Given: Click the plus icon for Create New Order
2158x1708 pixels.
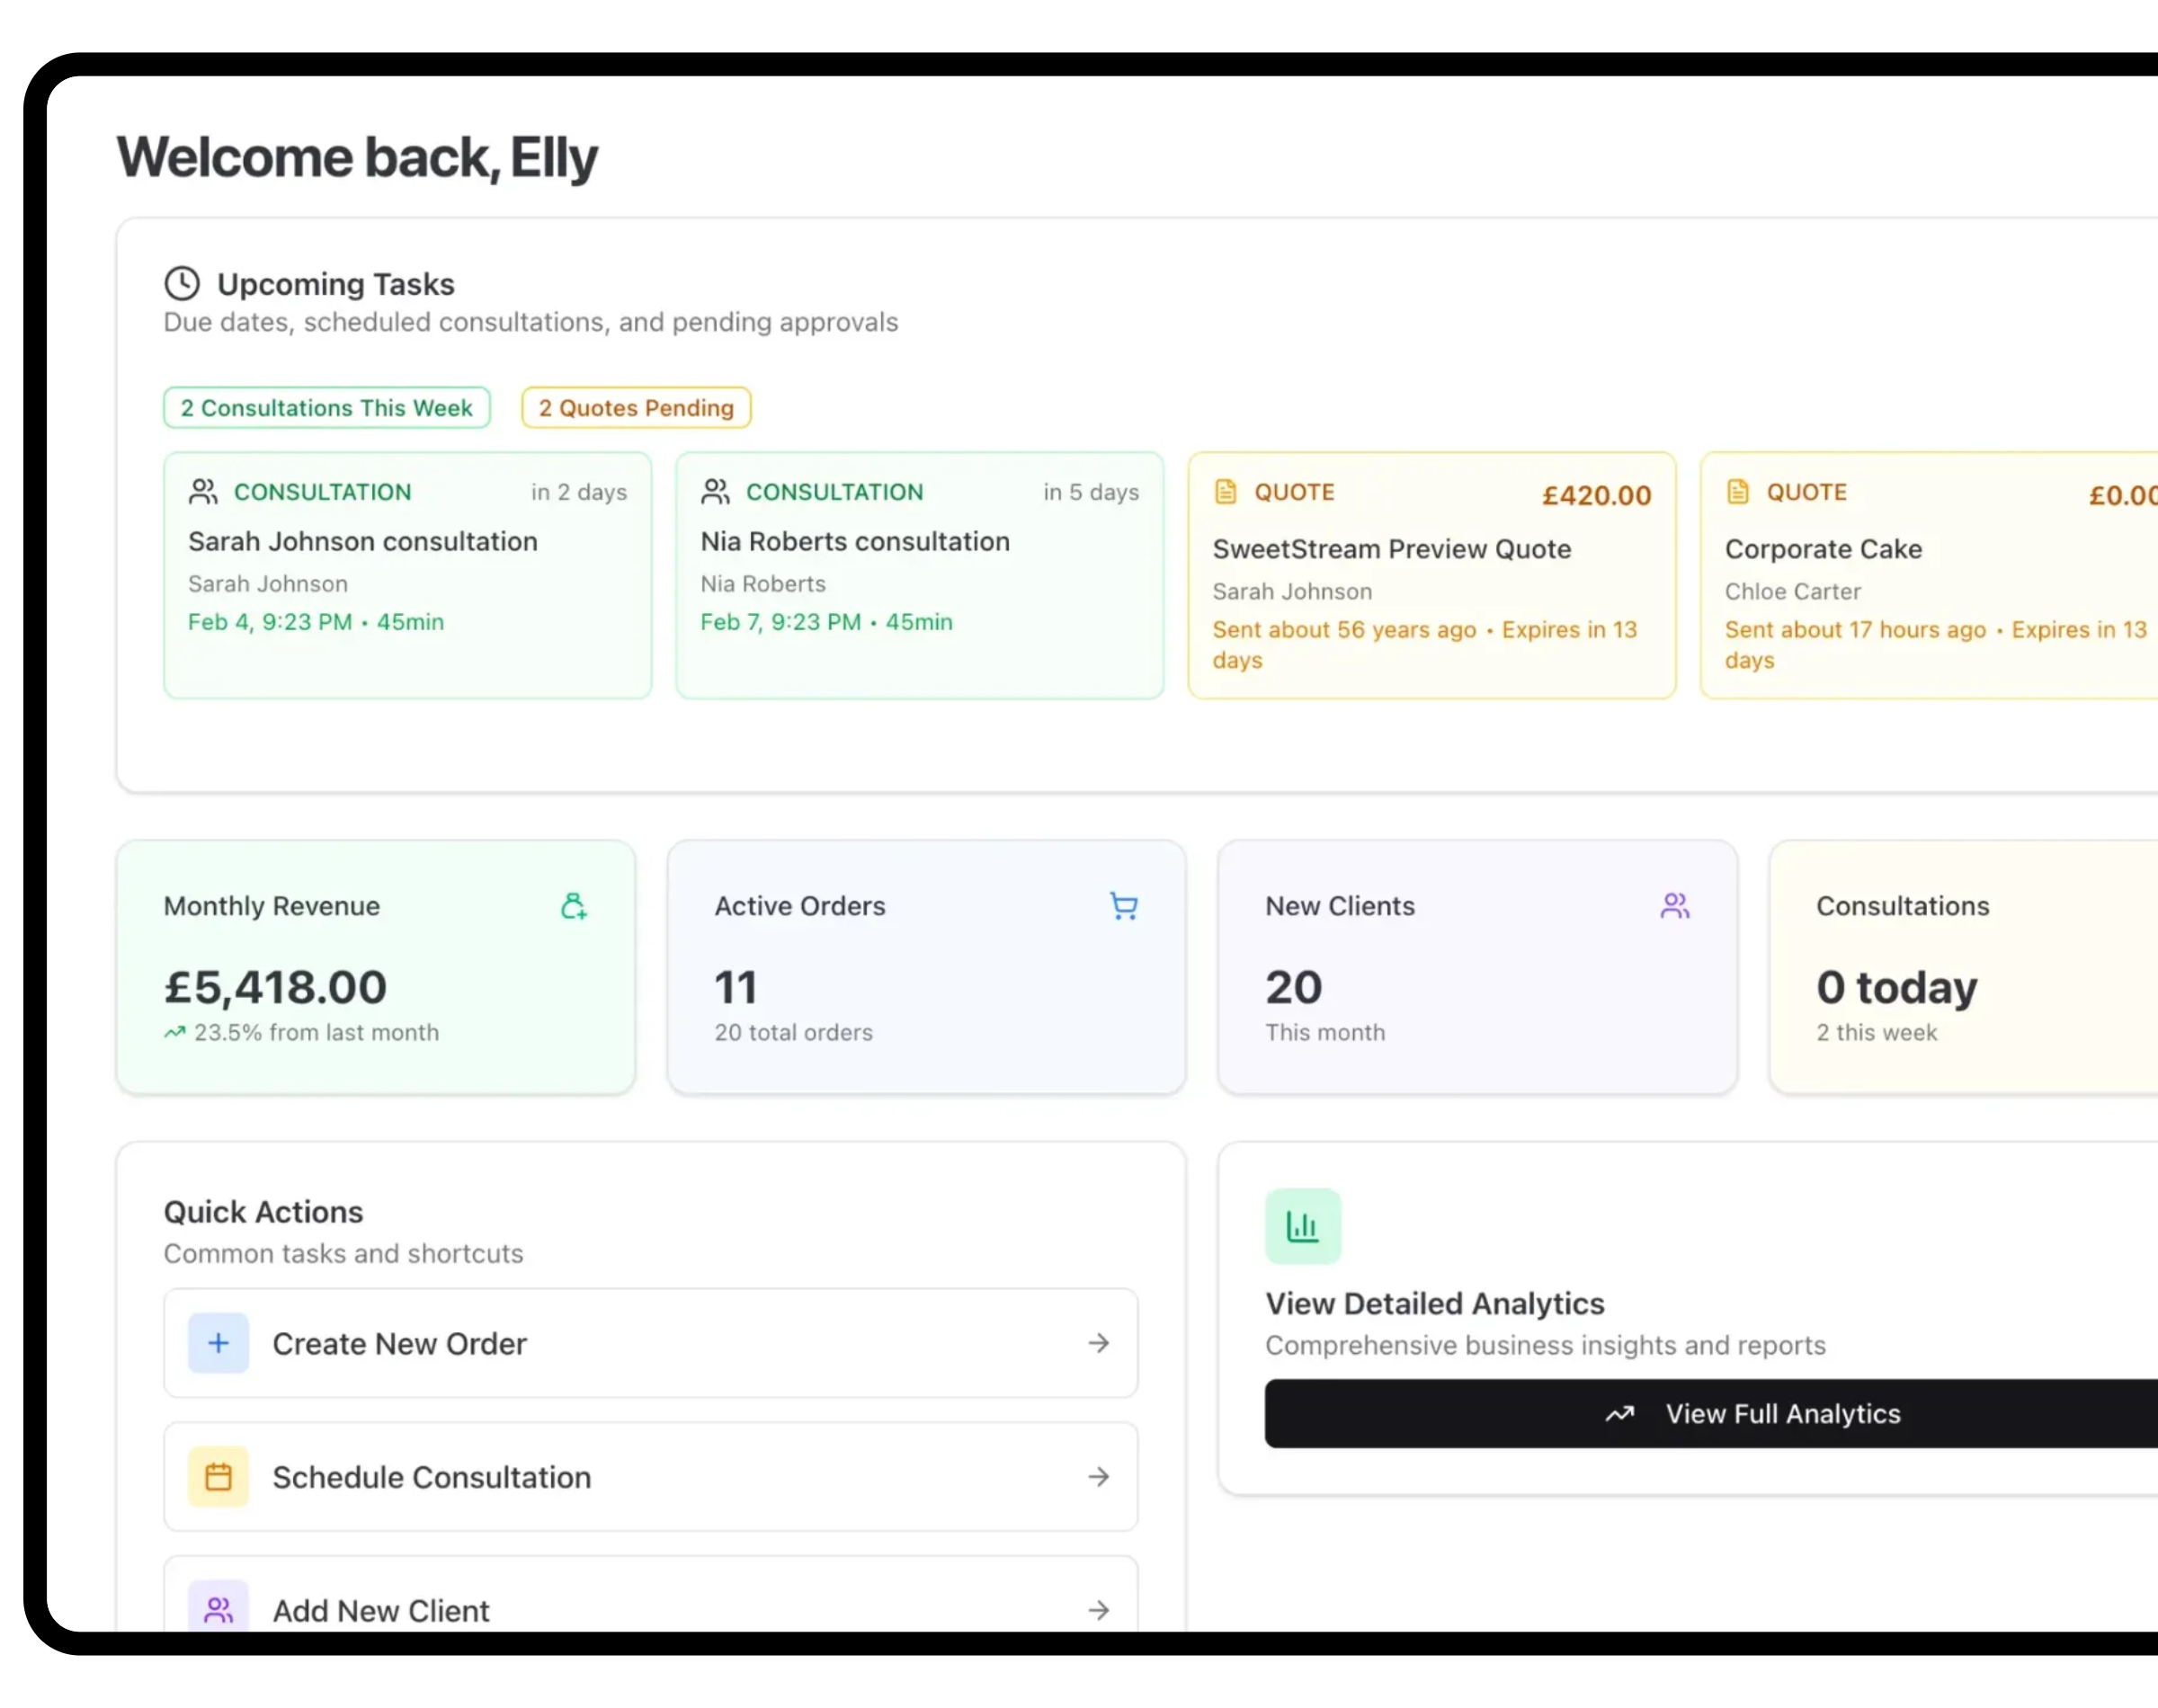Looking at the screenshot, I should [x=217, y=1343].
